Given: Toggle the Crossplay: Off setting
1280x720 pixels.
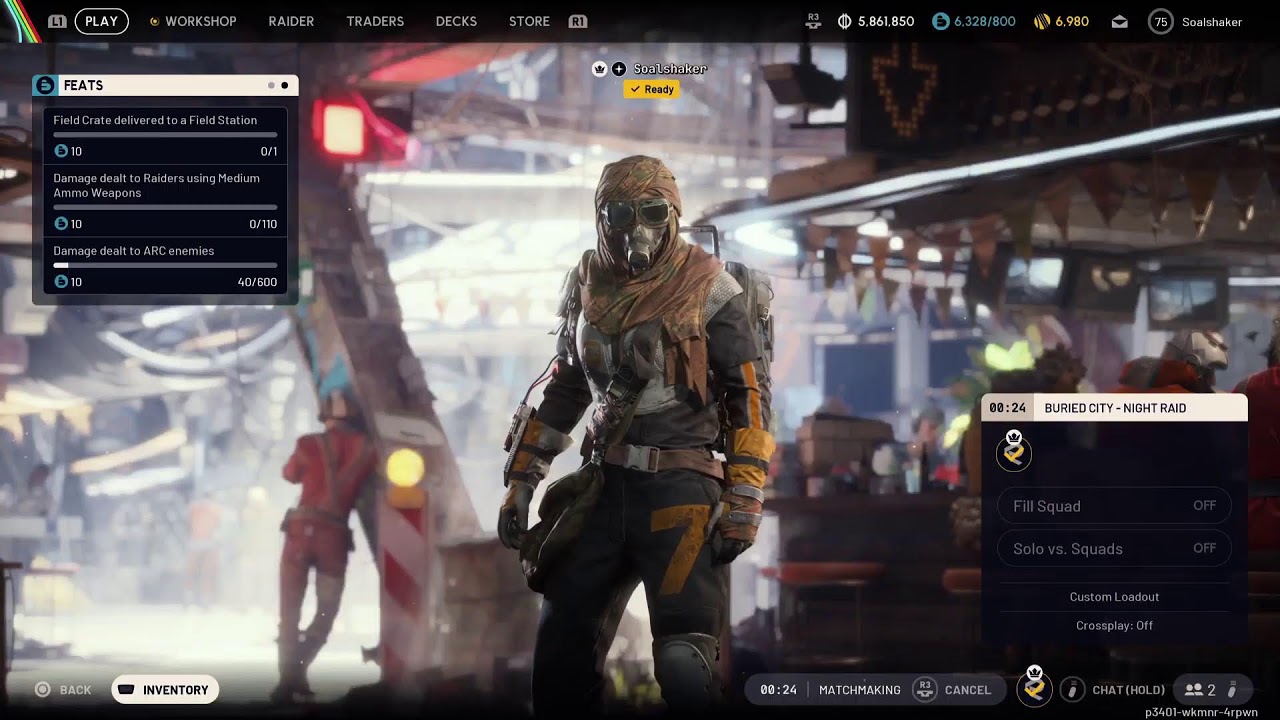Looking at the screenshot, I should tap(1114, 625).
